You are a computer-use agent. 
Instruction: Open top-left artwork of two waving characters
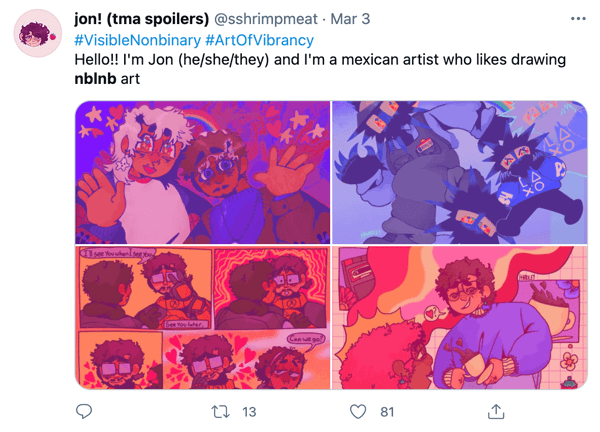coord(202,172)
